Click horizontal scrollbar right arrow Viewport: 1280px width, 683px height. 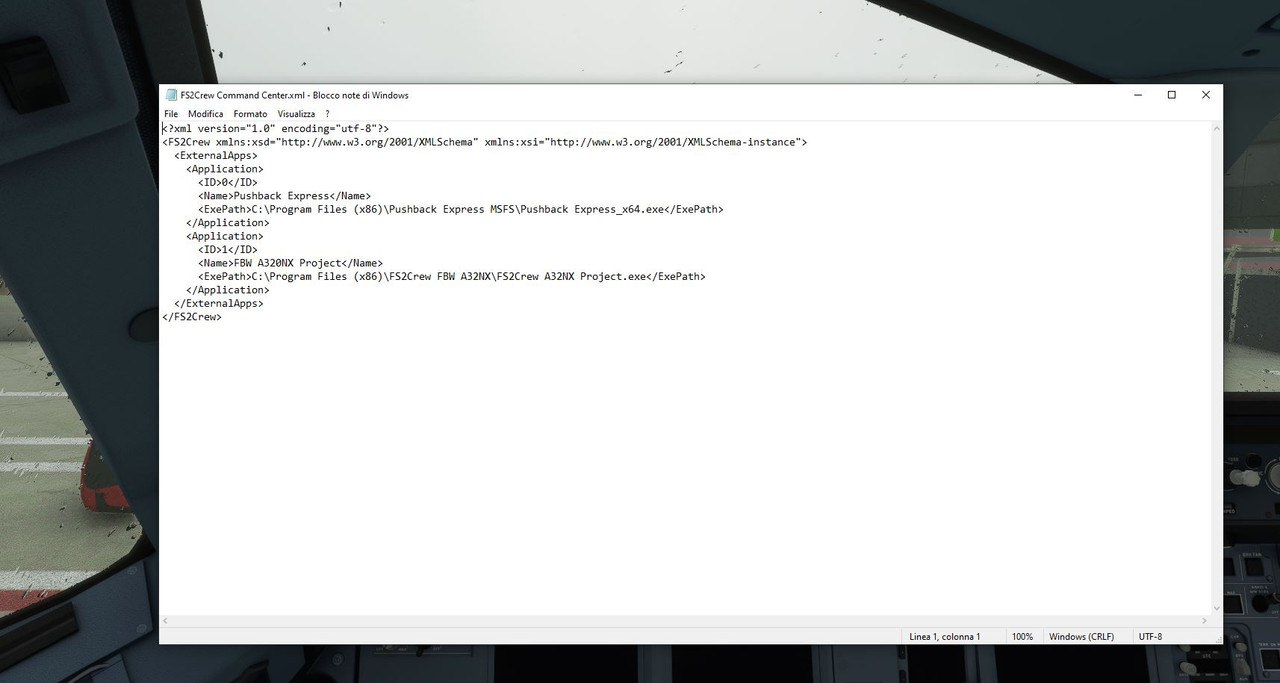point(1203,621)
